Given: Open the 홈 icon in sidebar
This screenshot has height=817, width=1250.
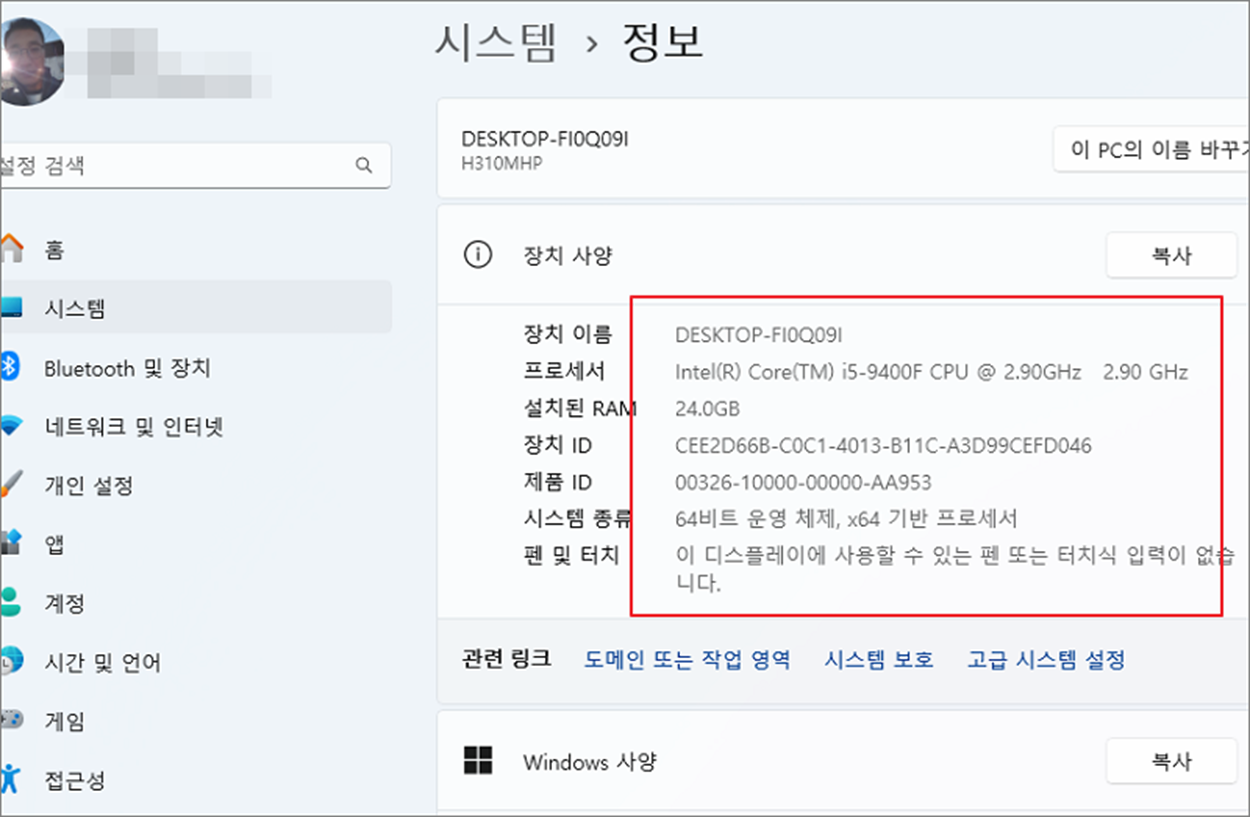Looking at the screenshot, I should [10, 248].
